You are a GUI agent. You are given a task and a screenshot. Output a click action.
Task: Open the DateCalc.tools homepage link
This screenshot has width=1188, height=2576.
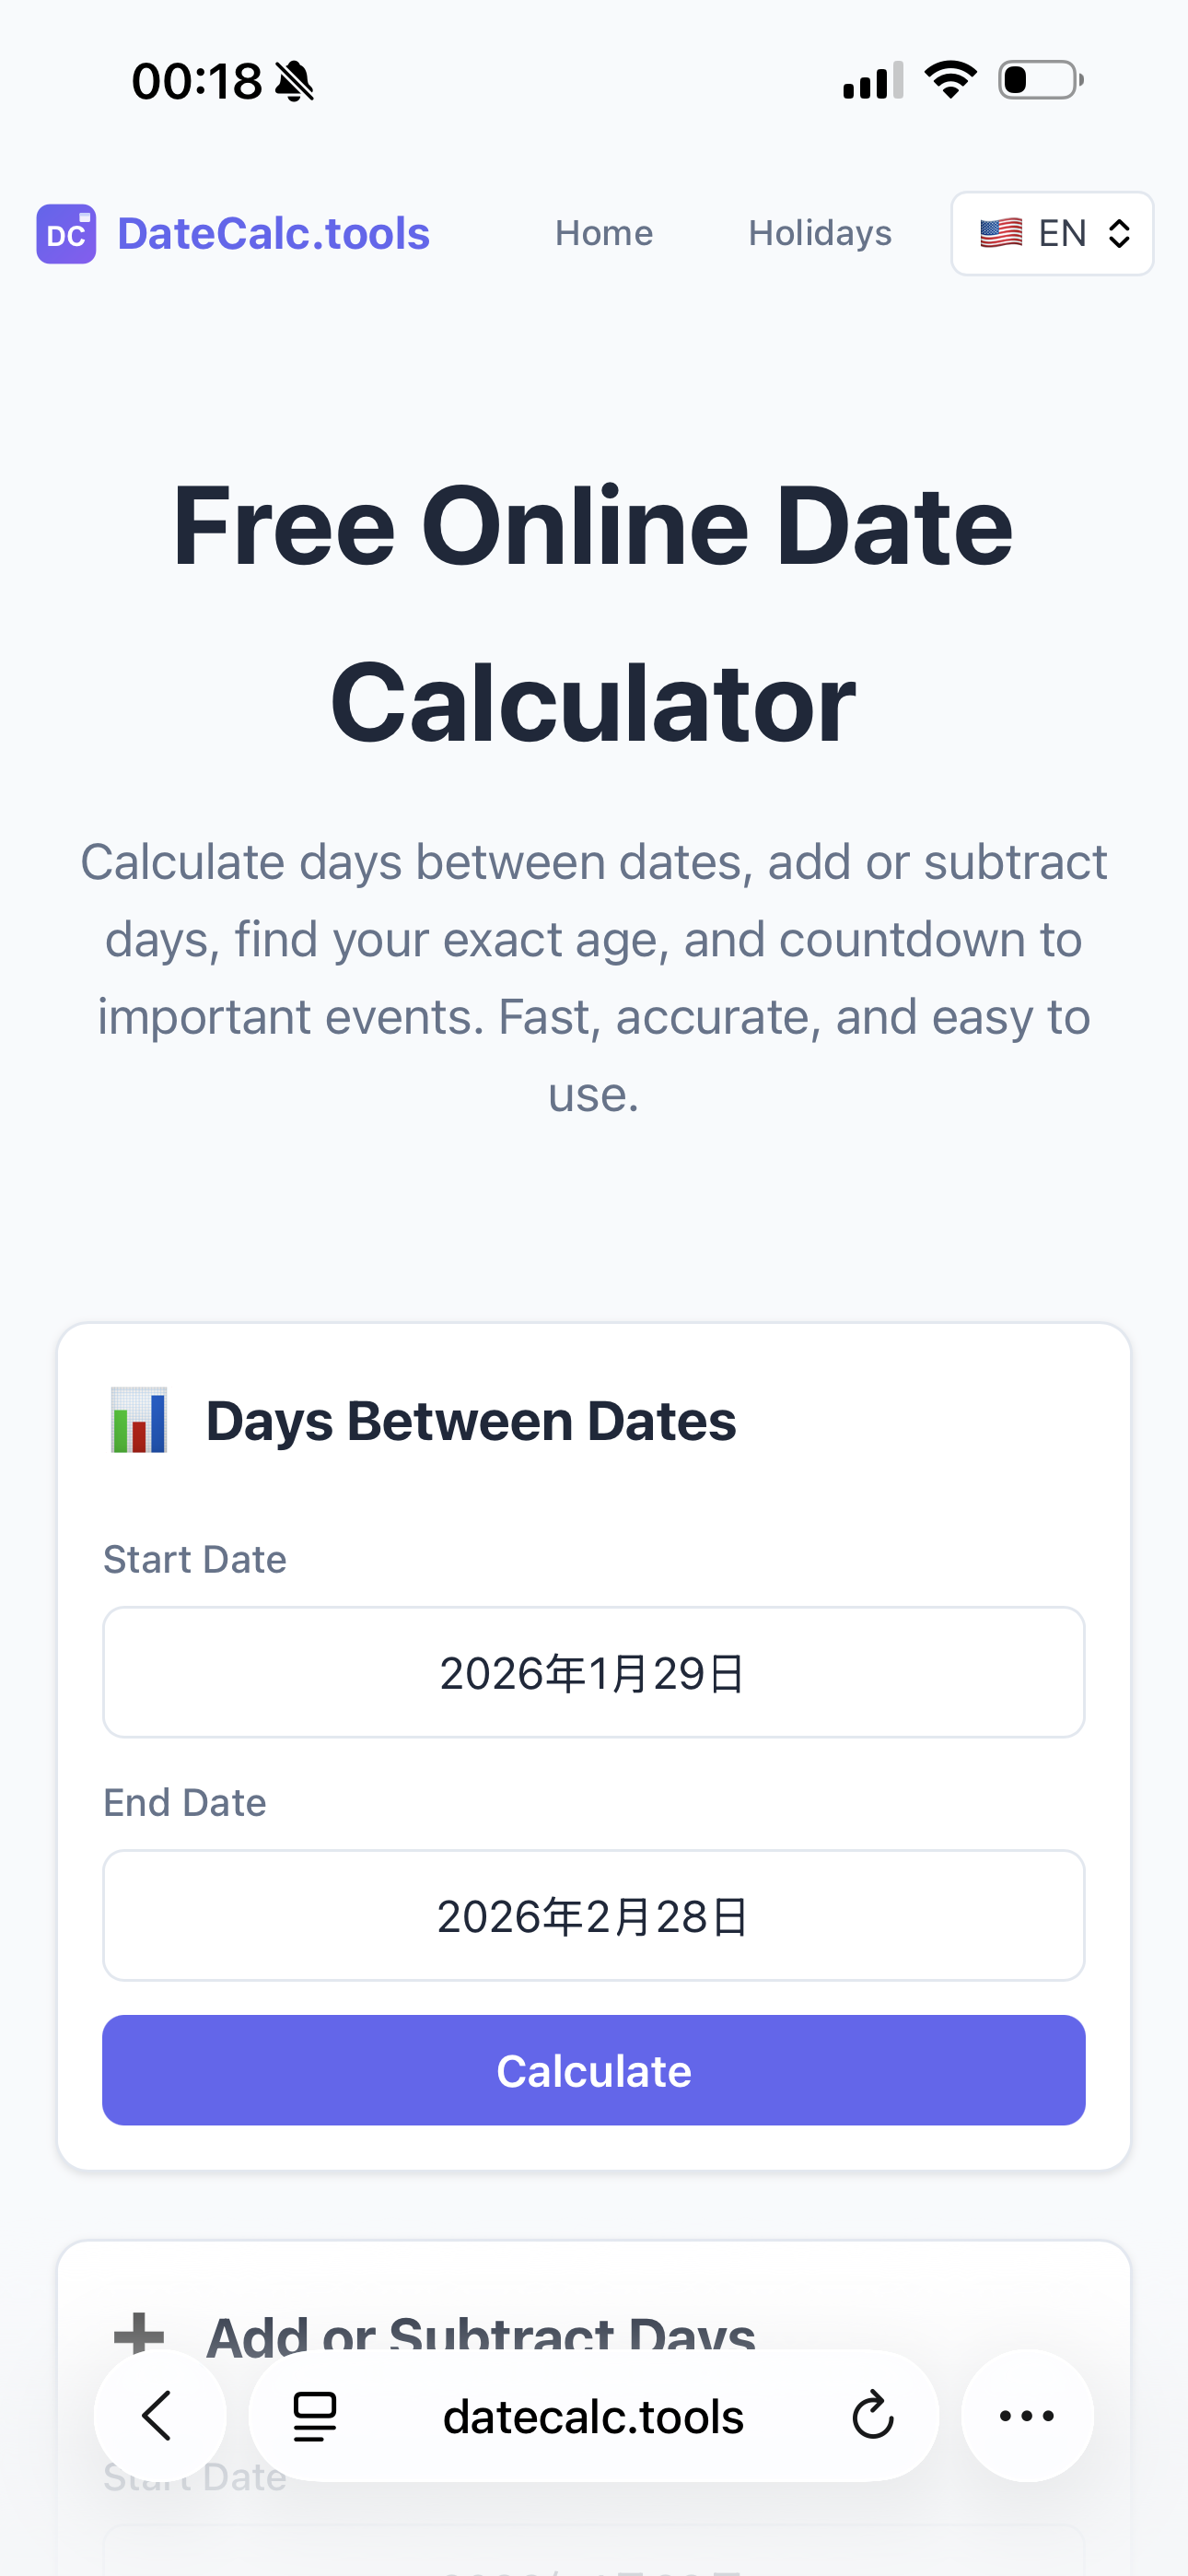click(x=272, y=233)
